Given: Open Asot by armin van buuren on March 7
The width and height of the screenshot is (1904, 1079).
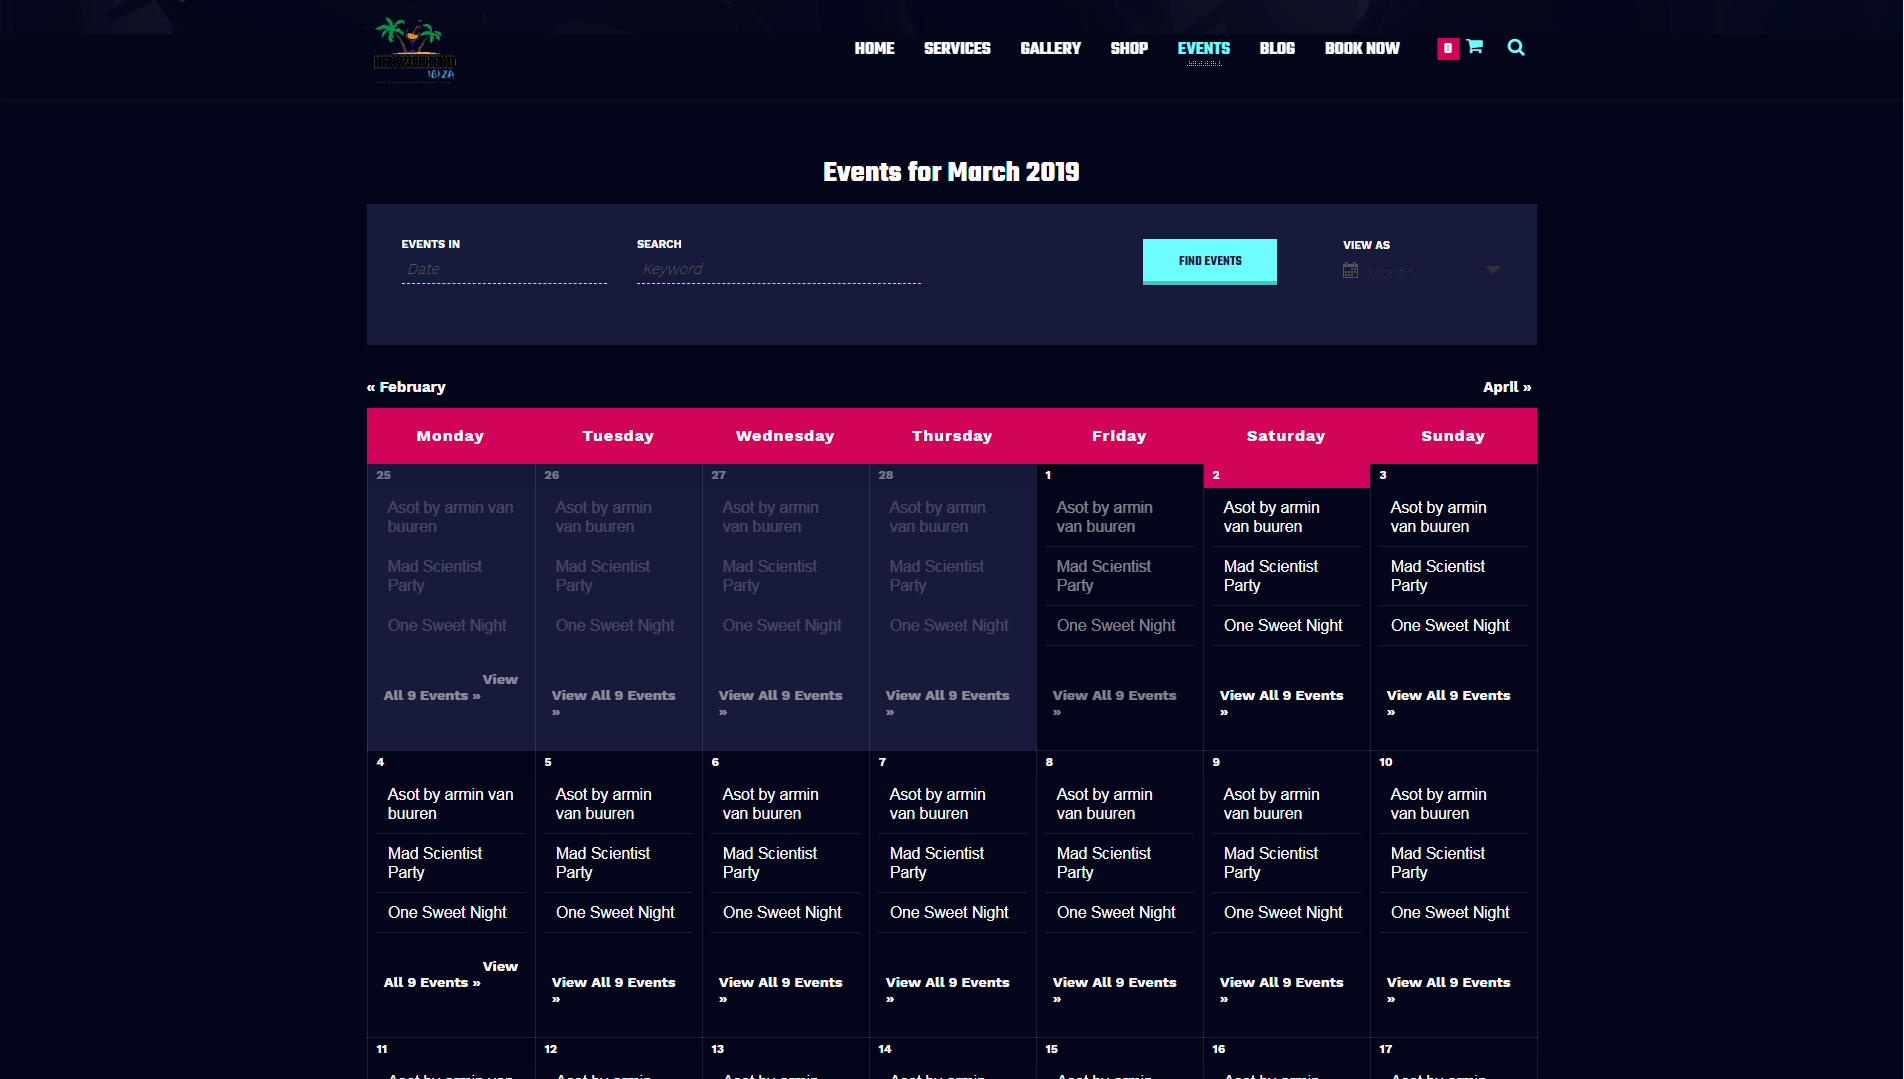Looking at the screenshot, I should [938, 804].
